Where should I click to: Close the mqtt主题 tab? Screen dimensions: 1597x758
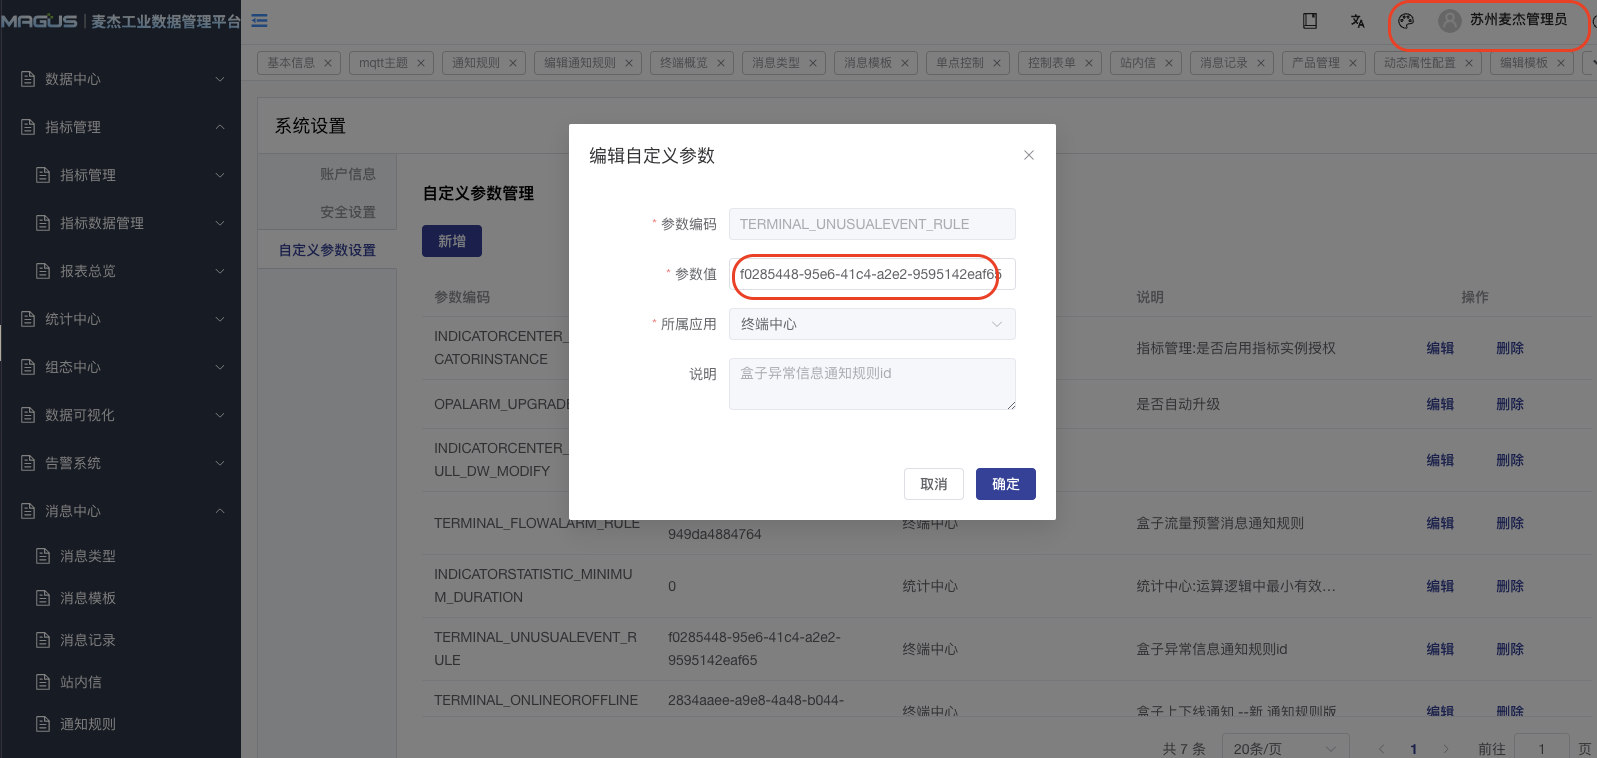(x=421, y=63)
